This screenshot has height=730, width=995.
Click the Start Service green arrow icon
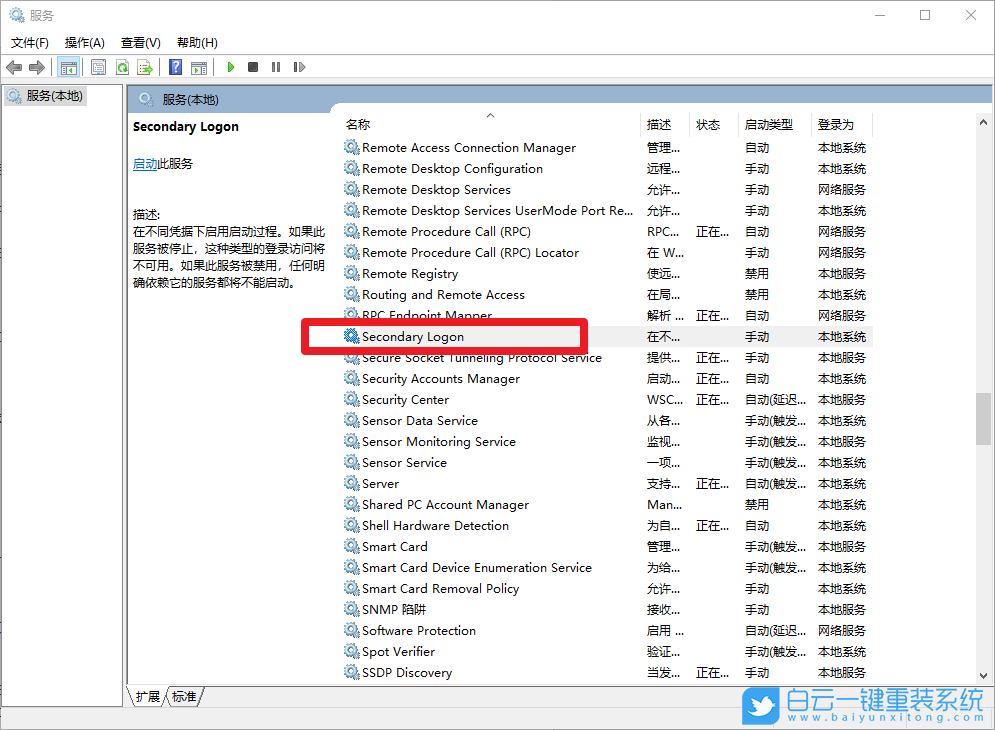[x=231, y=67]
